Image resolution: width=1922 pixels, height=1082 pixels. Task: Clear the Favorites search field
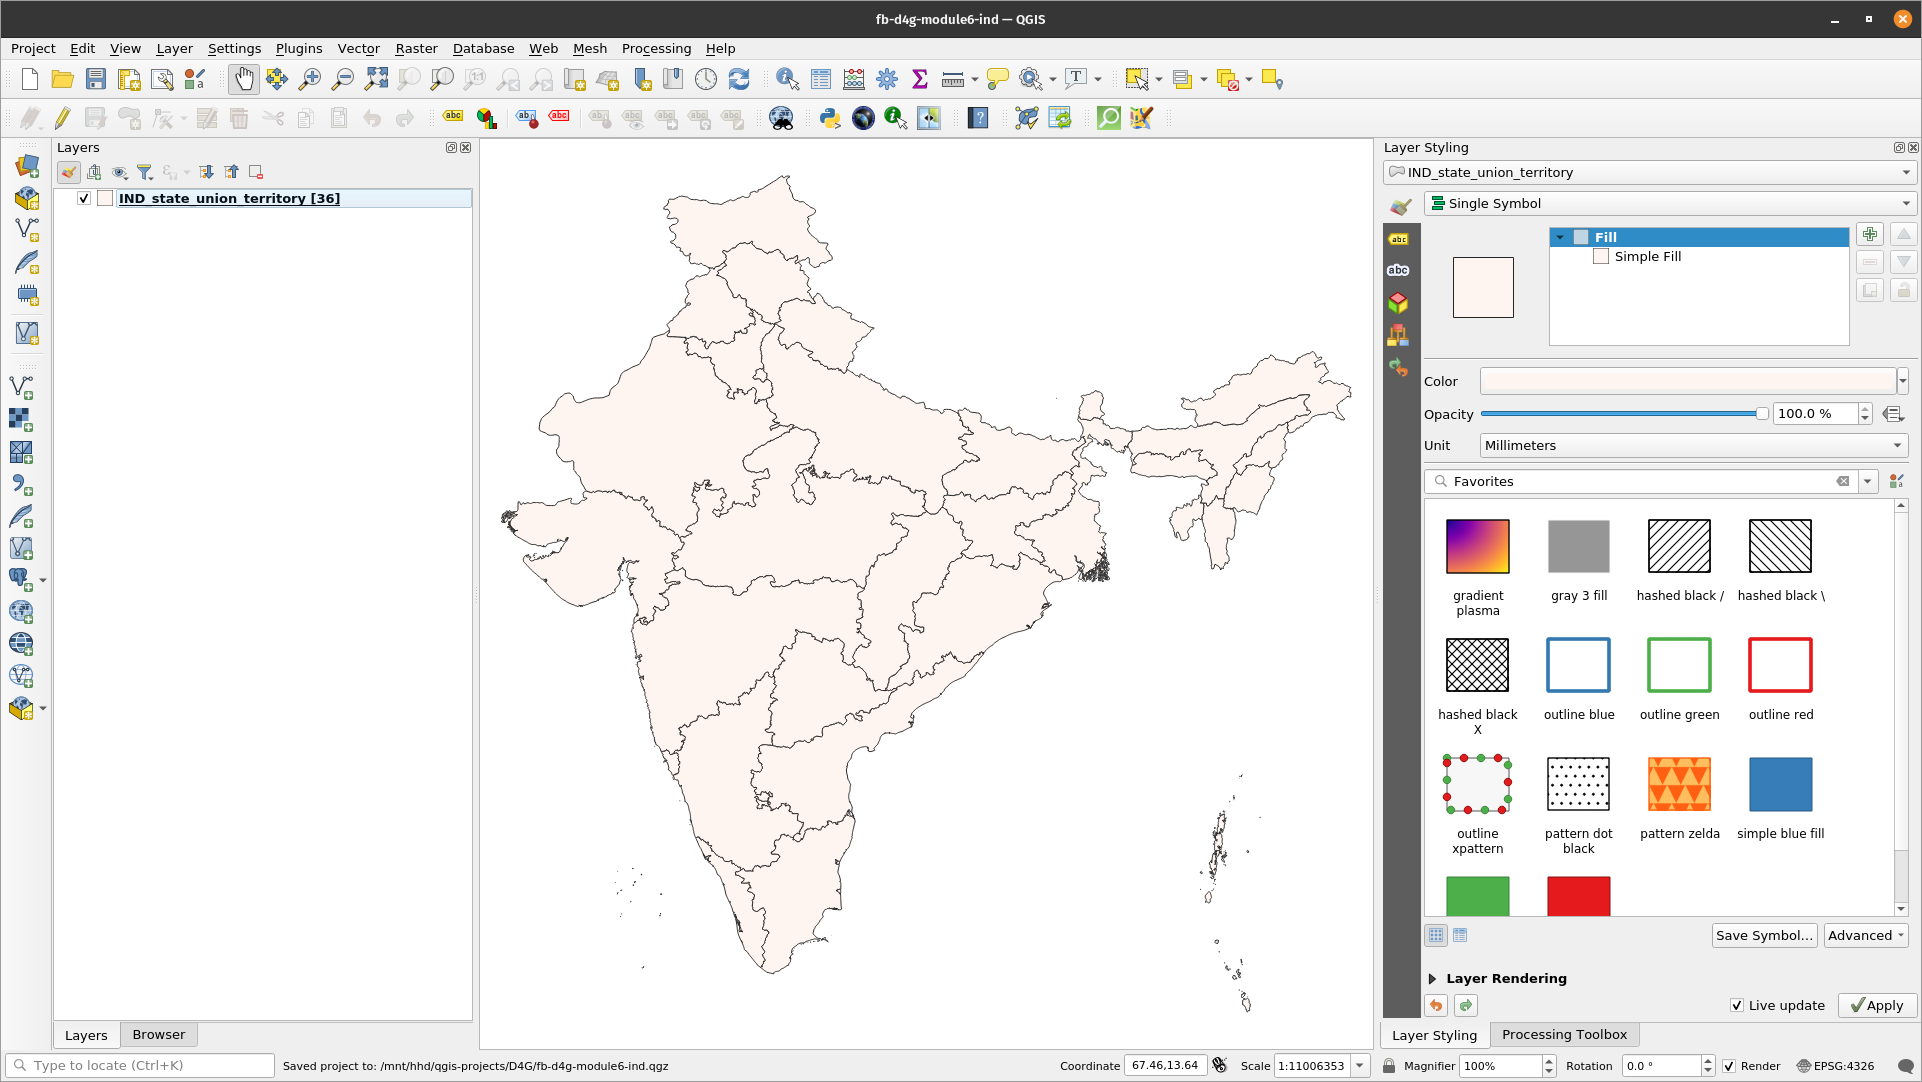coord(1842,481)
